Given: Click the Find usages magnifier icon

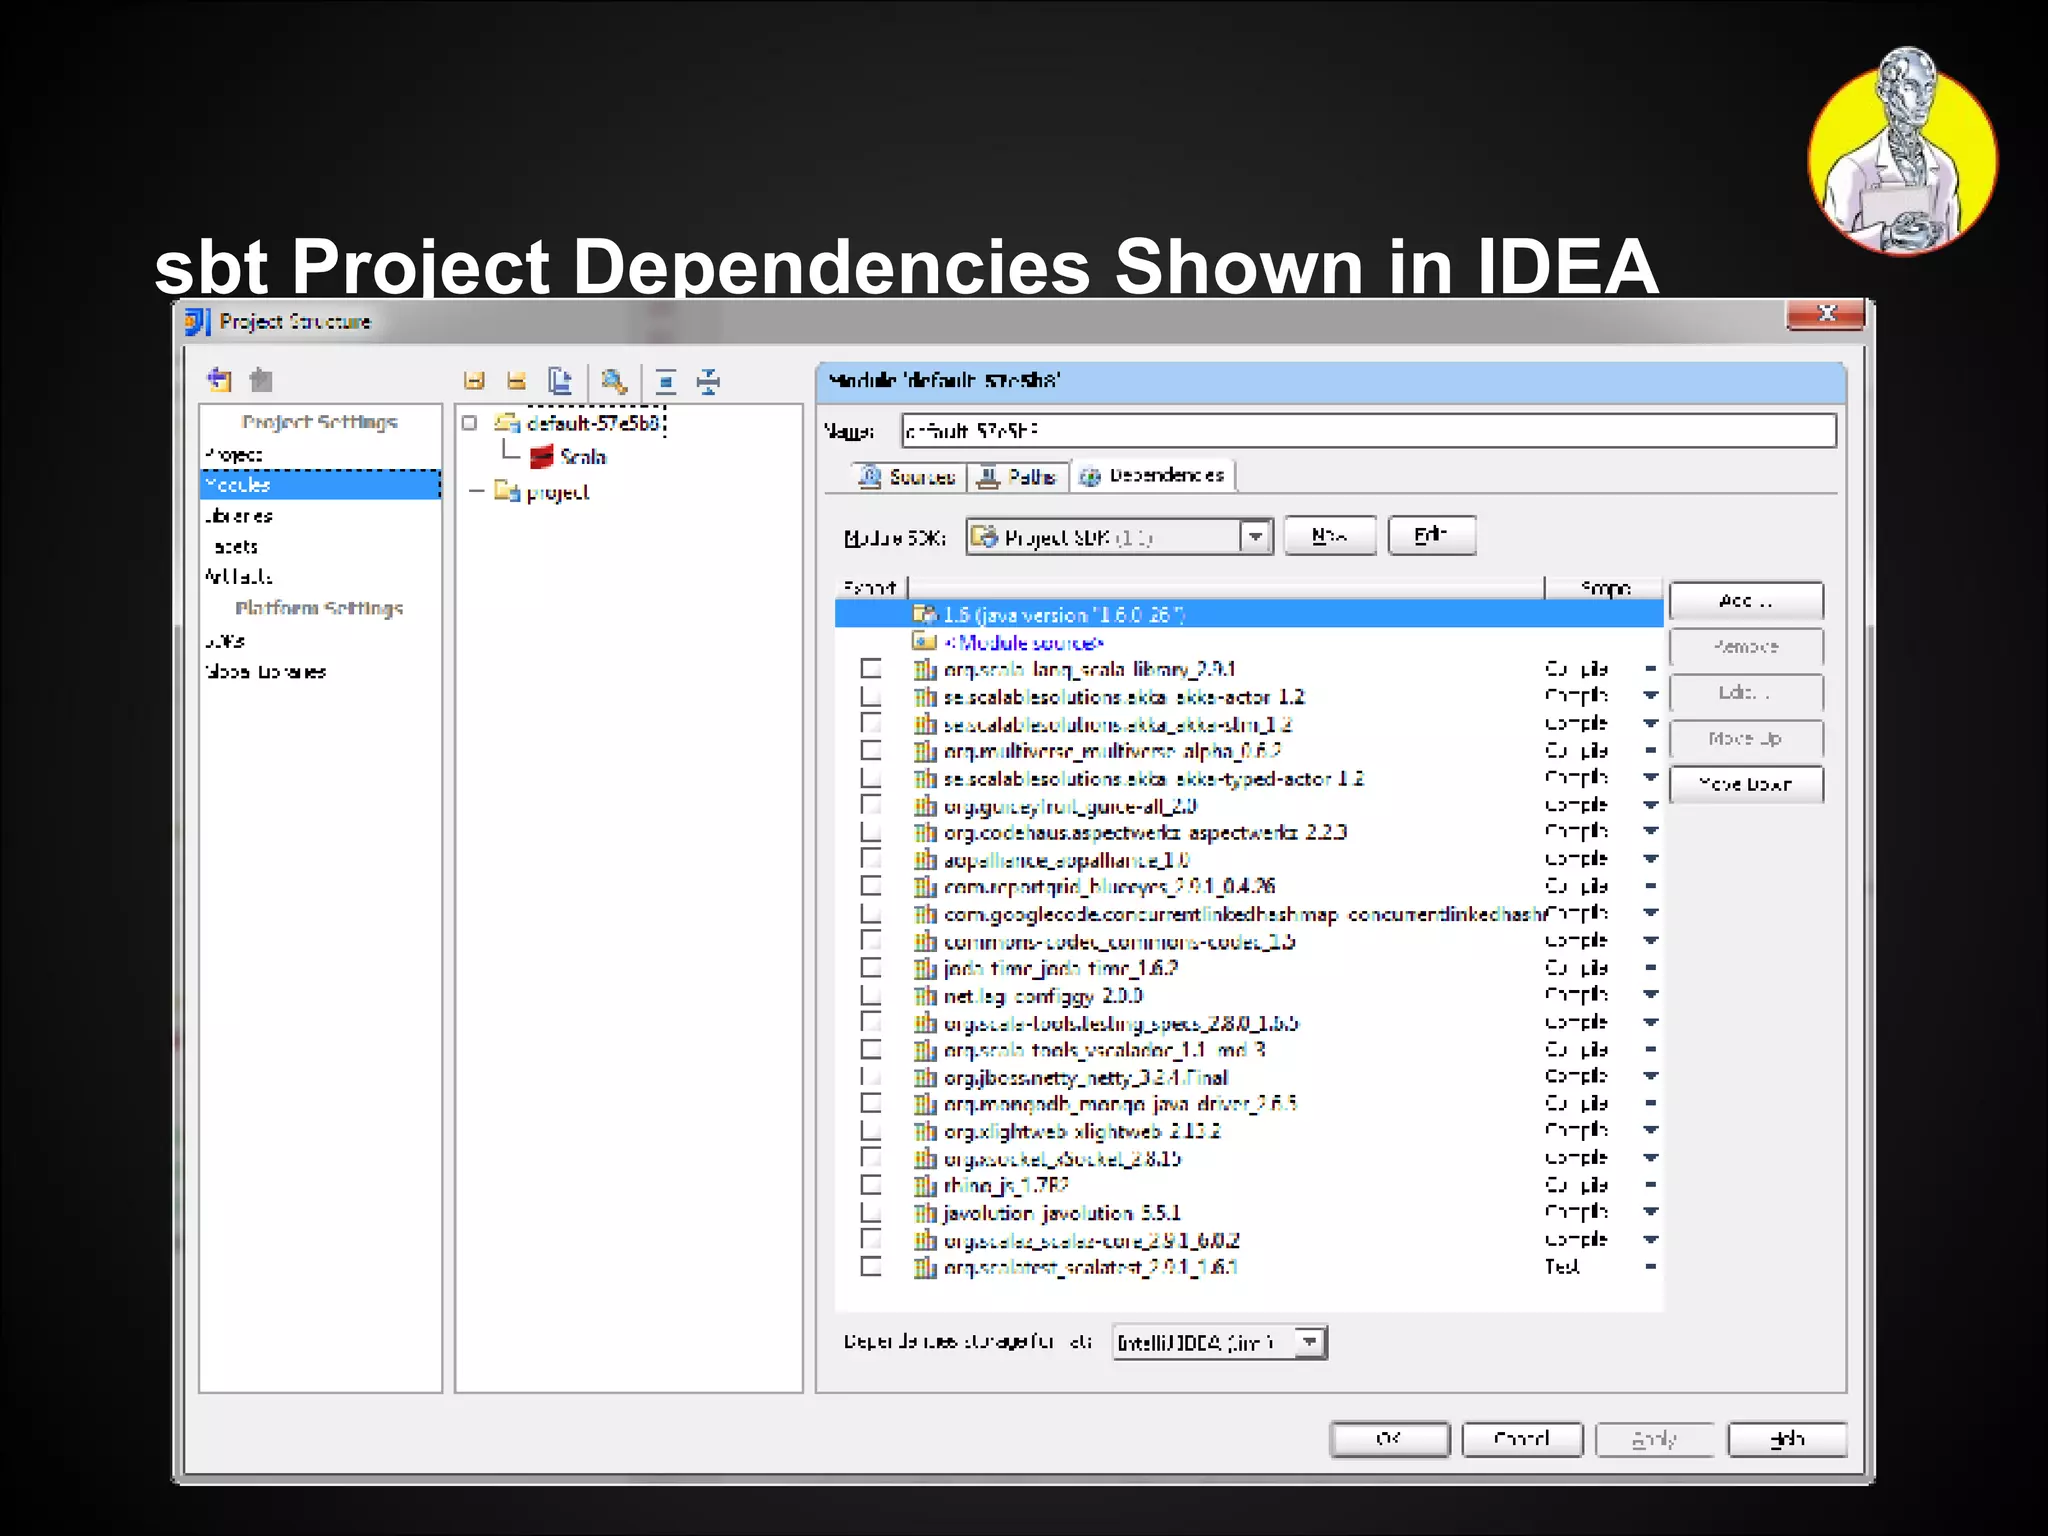Looking at the screenshot, I should pyautogui.click(x=613, y=381).
